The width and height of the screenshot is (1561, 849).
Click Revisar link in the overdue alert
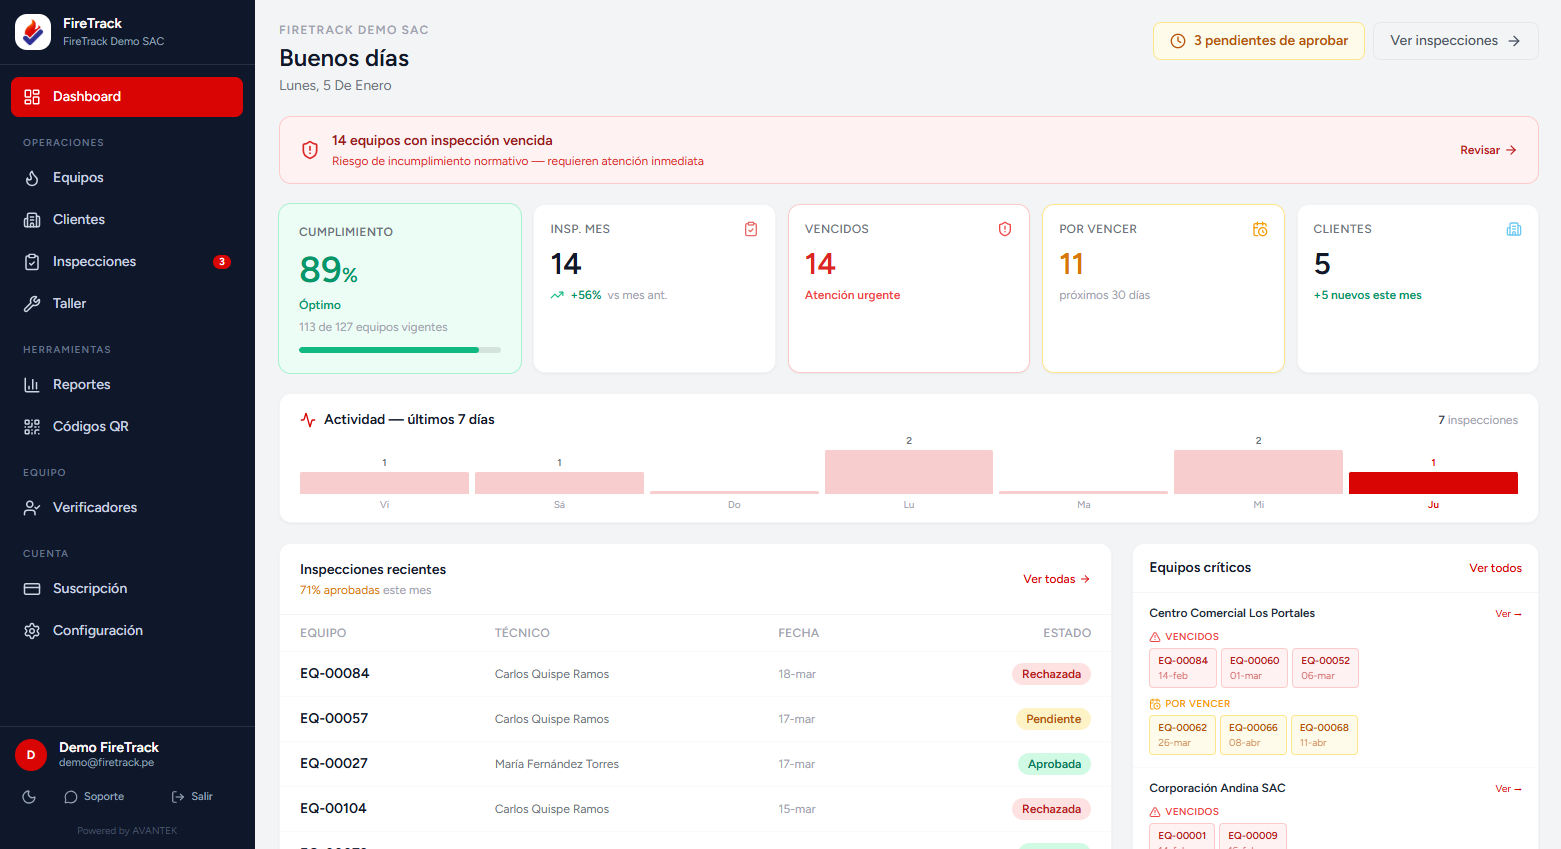click(1488, 150)
